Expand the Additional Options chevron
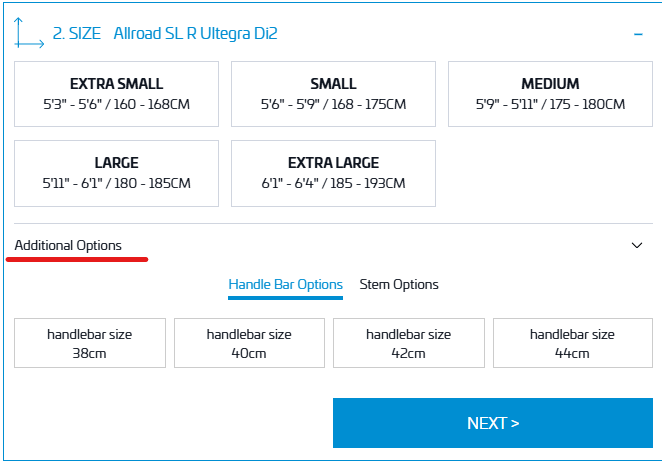 [x=637, y=245]
